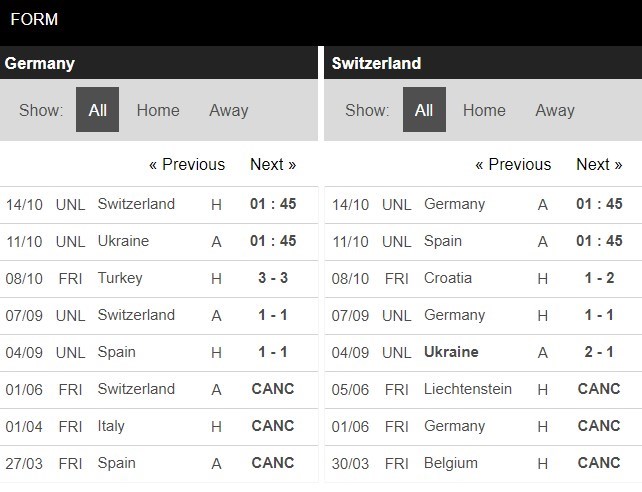The image size is (642, 492).
Task: Click Switzerland 2 - 1 score versus Ukraine
Action: tap(598, 352)
